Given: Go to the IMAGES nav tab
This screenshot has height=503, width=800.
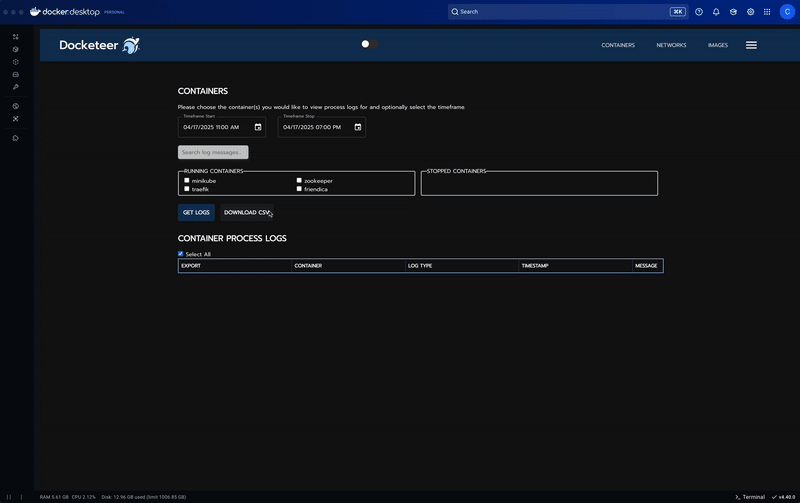Looking at the screenshot, I should click(717, 45).
